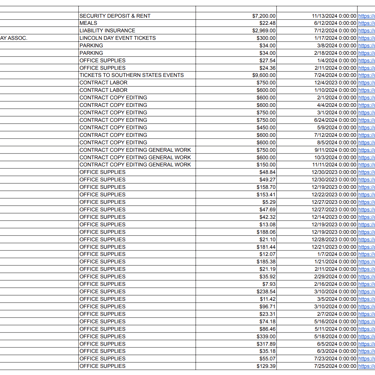Select the $74.18 amount cell

[x=236, y=321]
